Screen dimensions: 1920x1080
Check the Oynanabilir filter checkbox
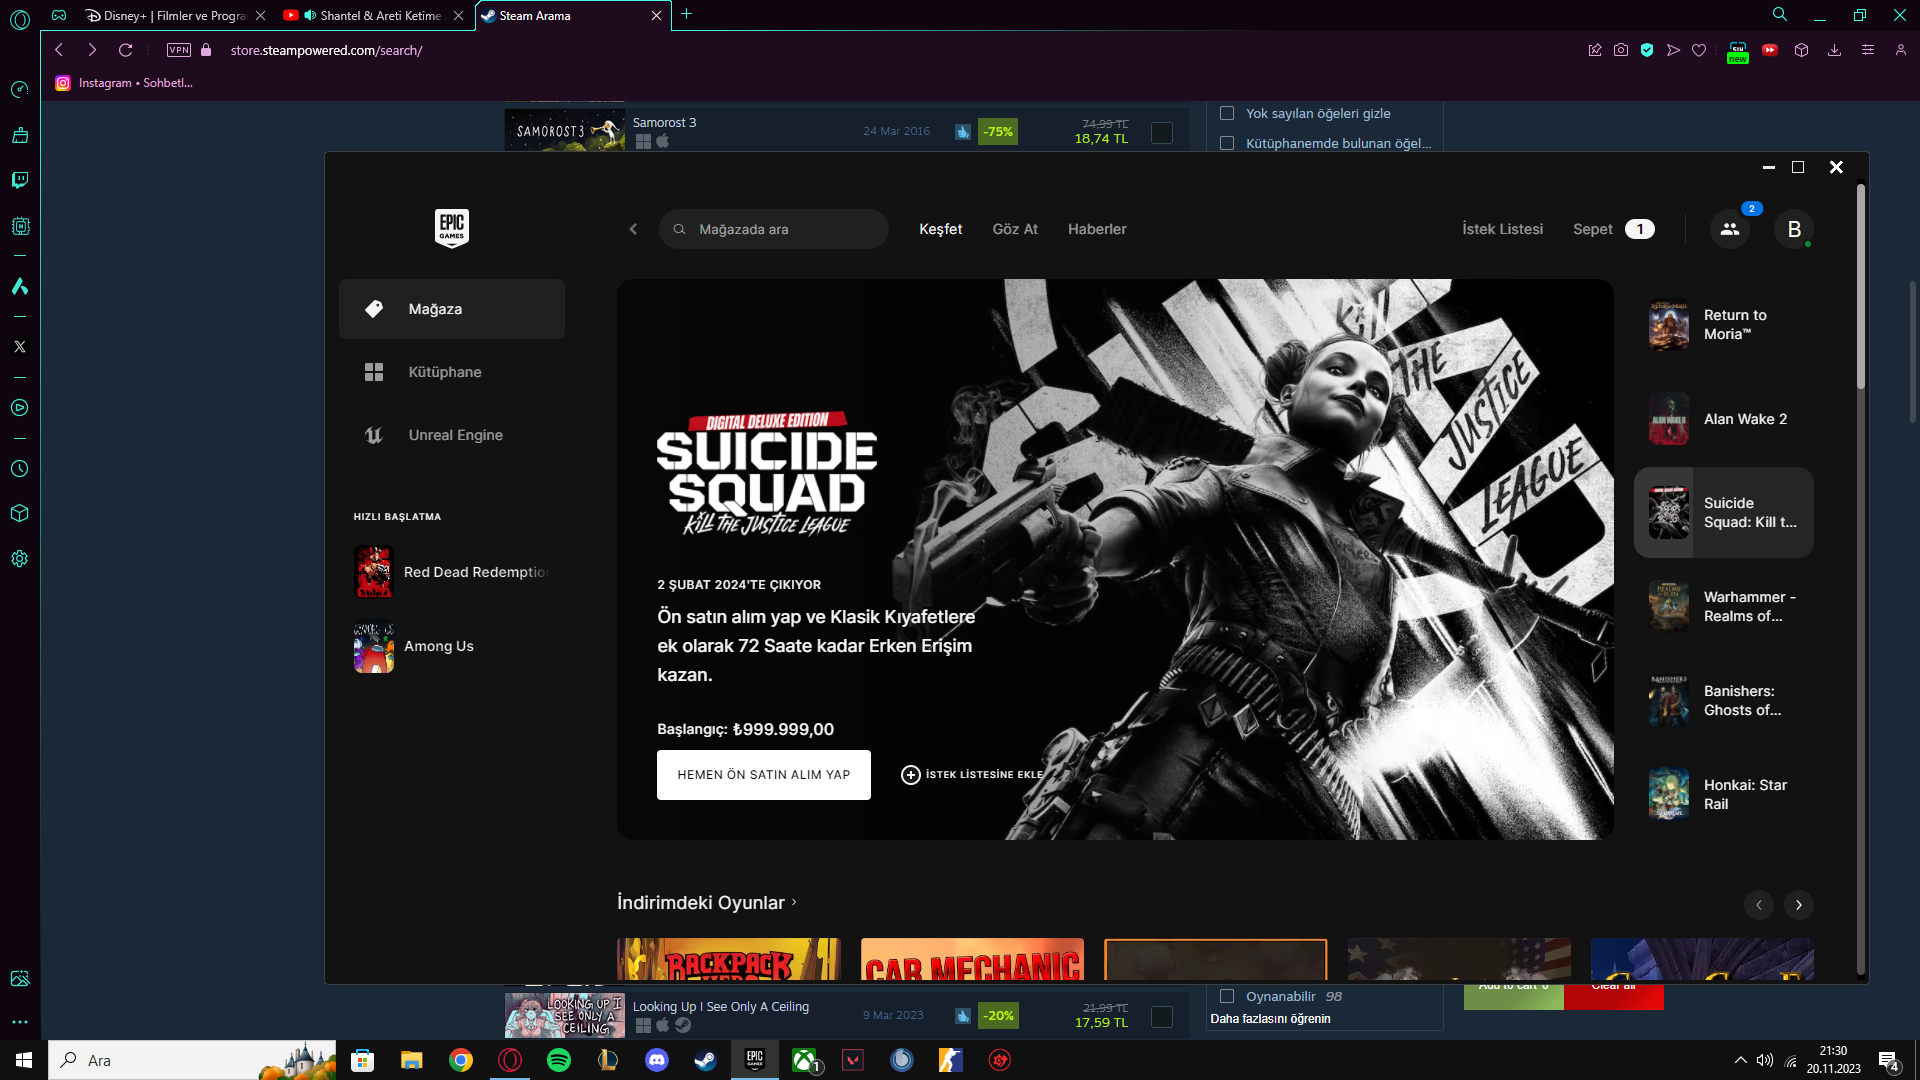point(1227,996)
